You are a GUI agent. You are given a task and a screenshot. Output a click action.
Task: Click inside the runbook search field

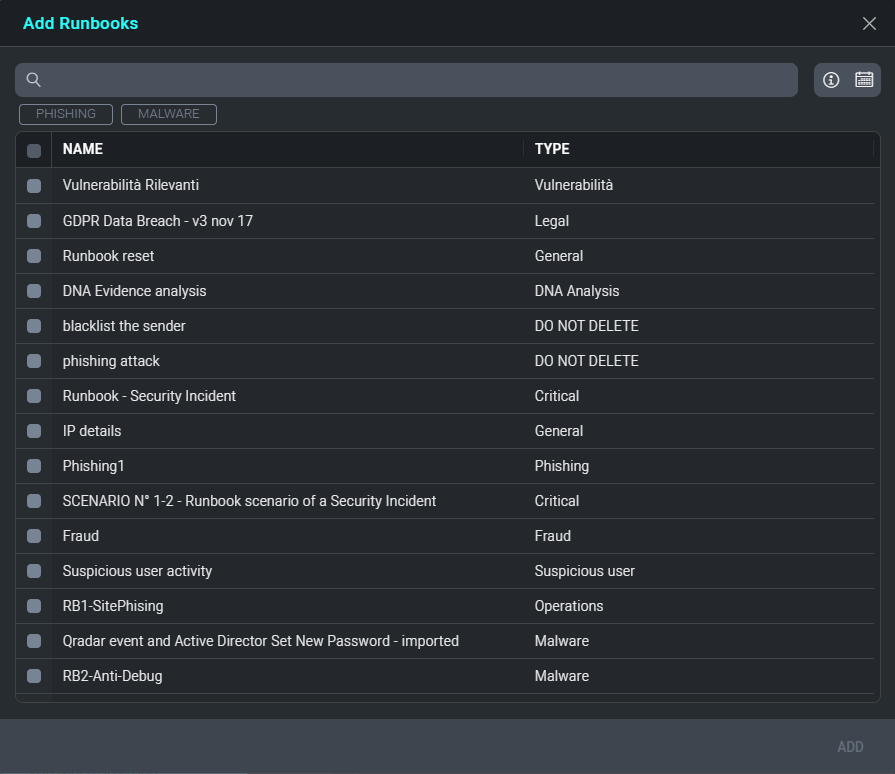420,80
